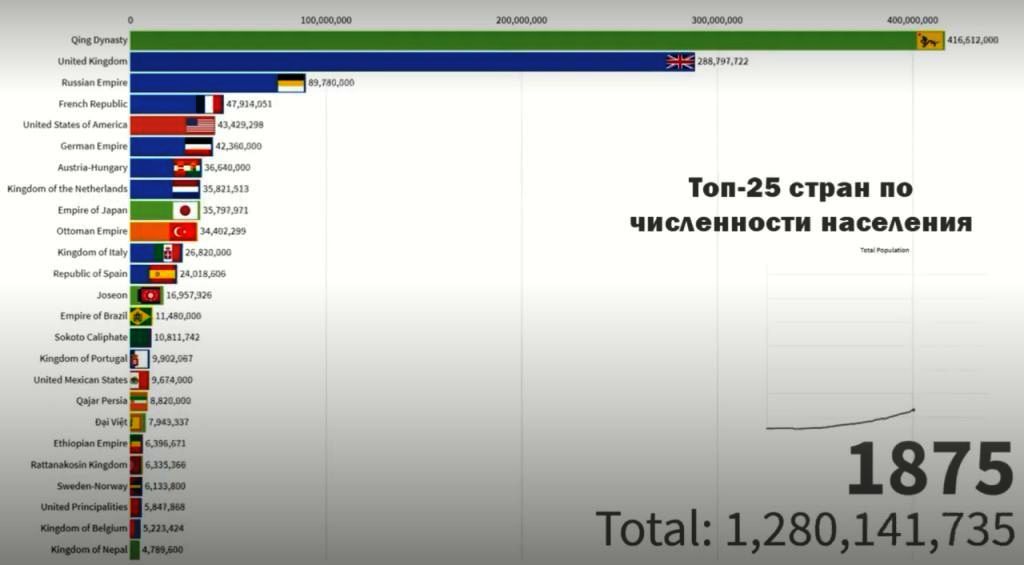Click the United Kingdom Union Jack flag
Screen dimensions: 1024x565
[x=680, y=61]
